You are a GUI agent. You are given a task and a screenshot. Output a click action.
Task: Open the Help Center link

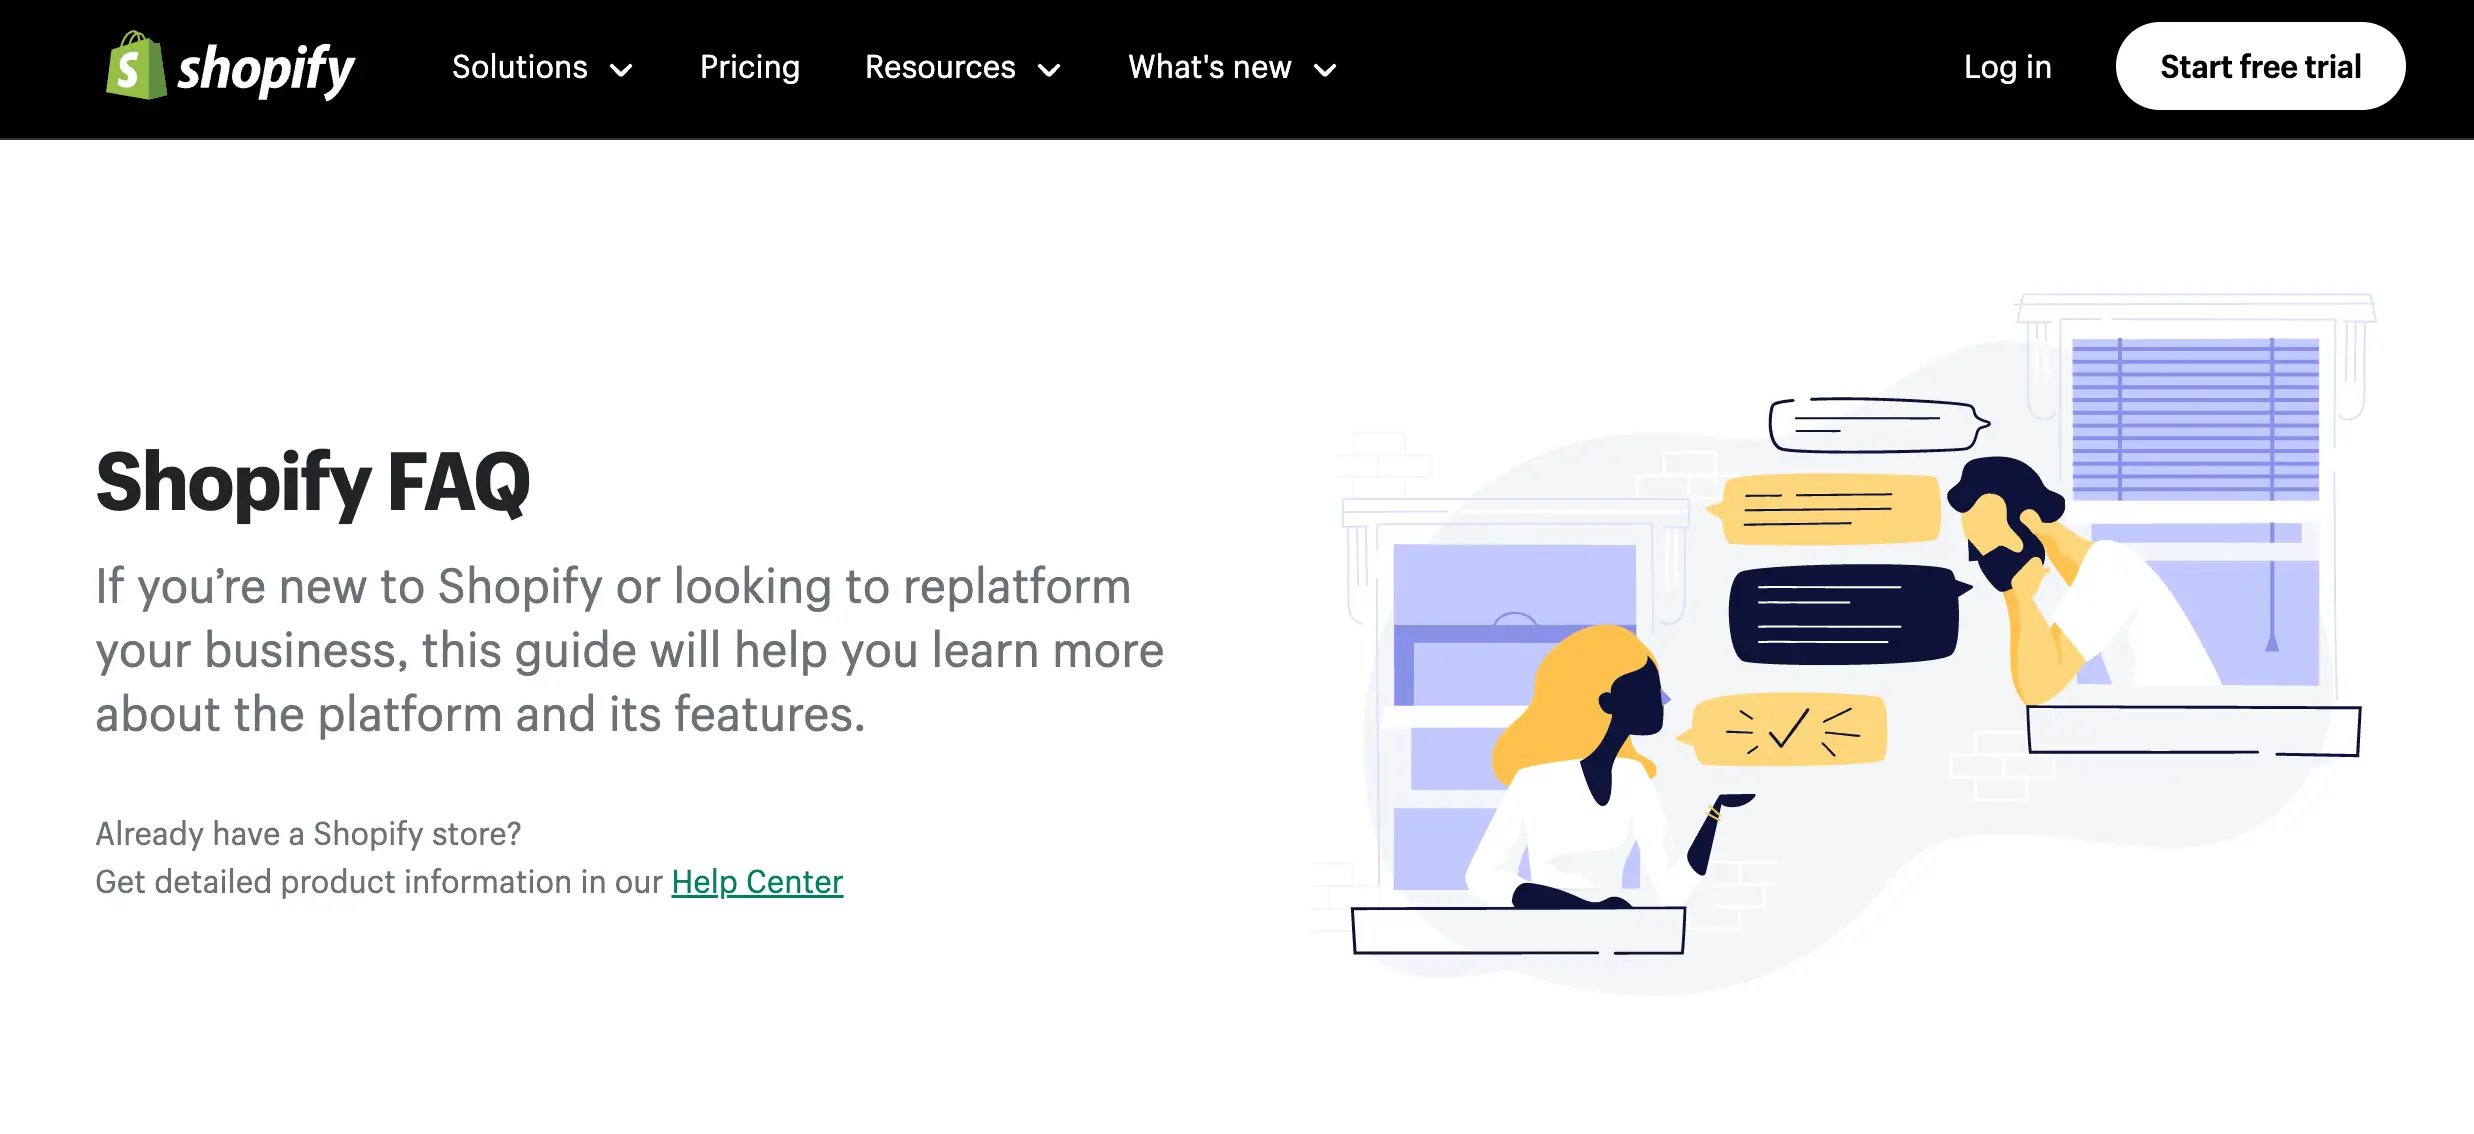point(757,882)
